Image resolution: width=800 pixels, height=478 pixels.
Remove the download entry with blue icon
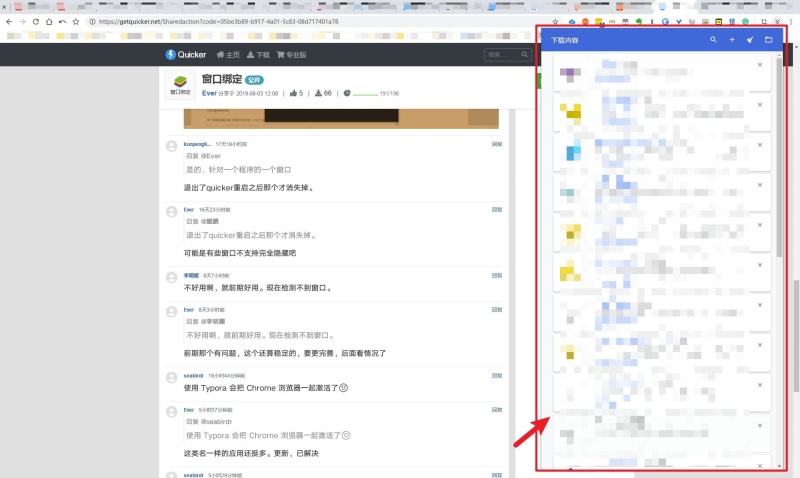click(760, 145)
